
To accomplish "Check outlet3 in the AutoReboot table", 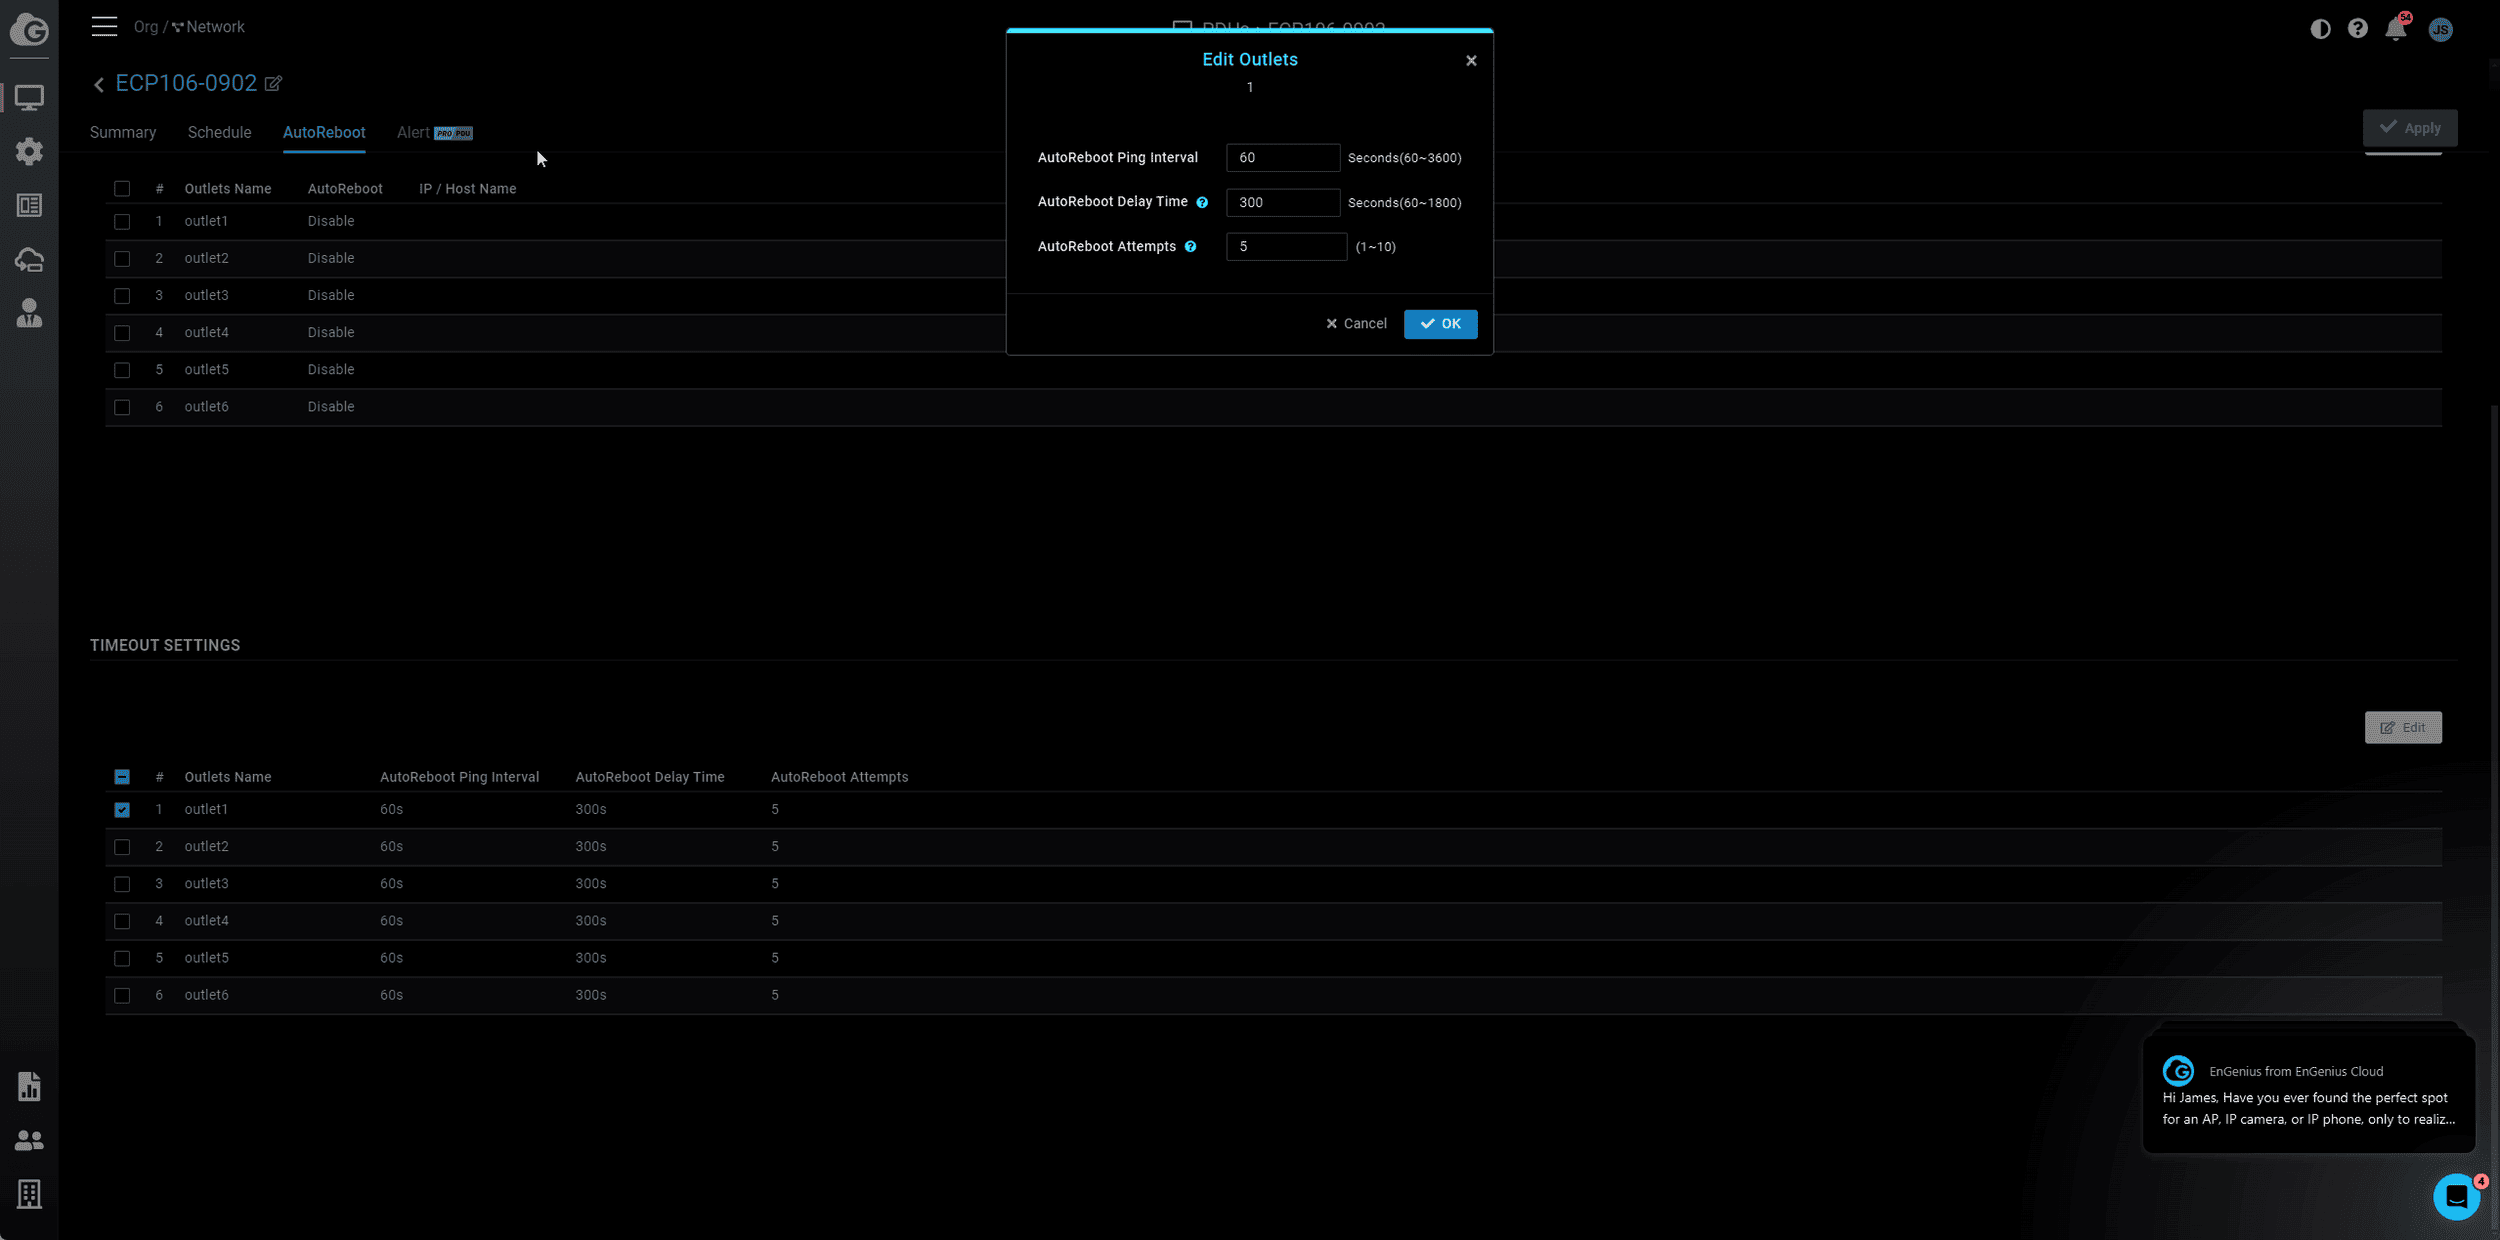I will 122,296.
